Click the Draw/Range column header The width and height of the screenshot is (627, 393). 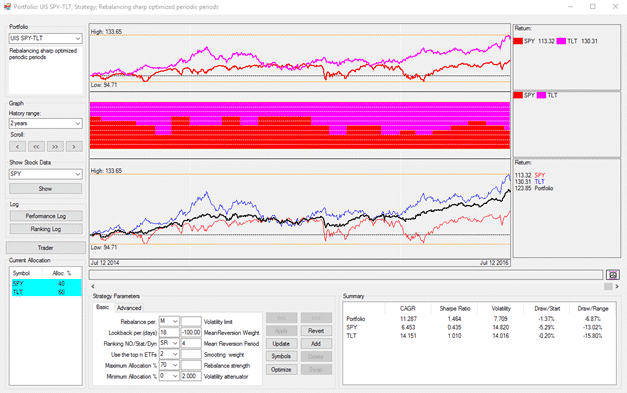click(x=593, y=309)
